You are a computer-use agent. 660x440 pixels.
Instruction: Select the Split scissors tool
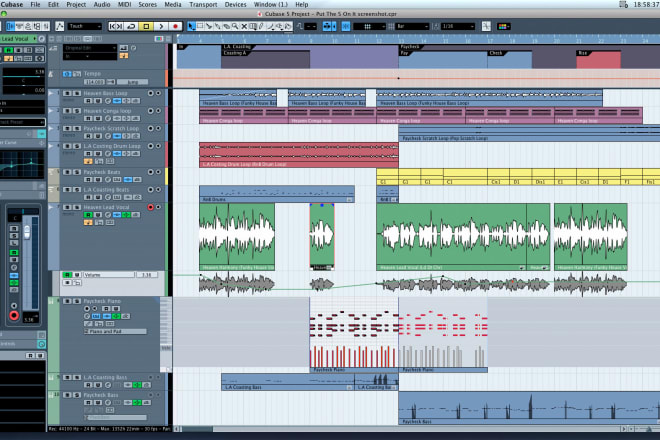[209, 27]
